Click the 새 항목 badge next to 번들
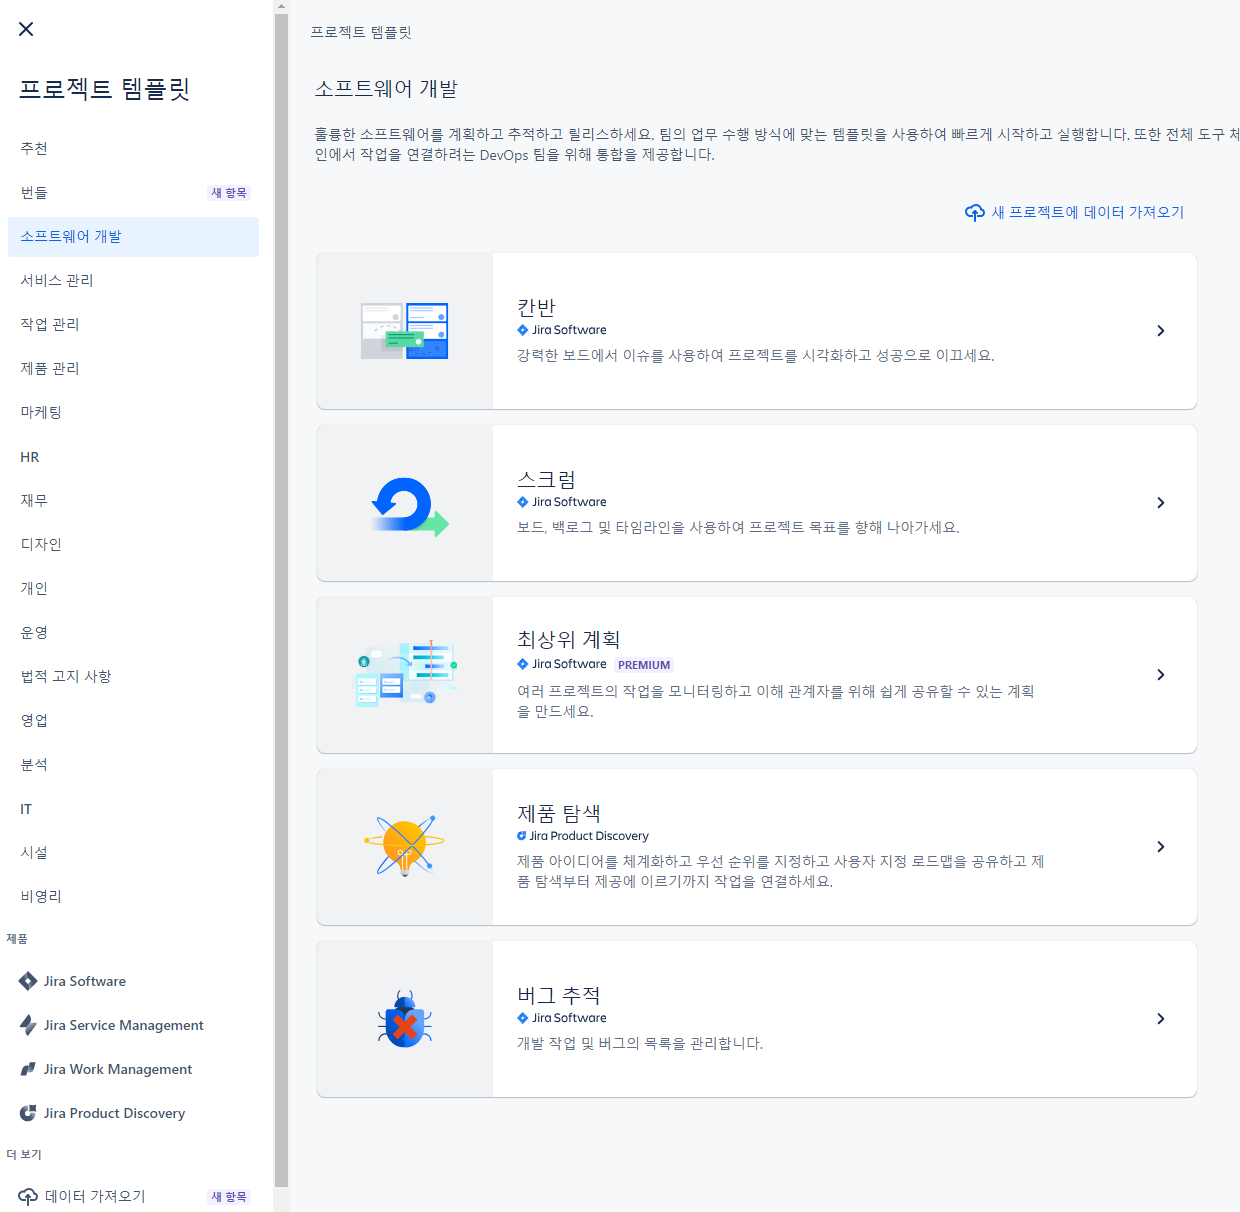This screenshot has width=1240, height=1212. pos(229,193)
